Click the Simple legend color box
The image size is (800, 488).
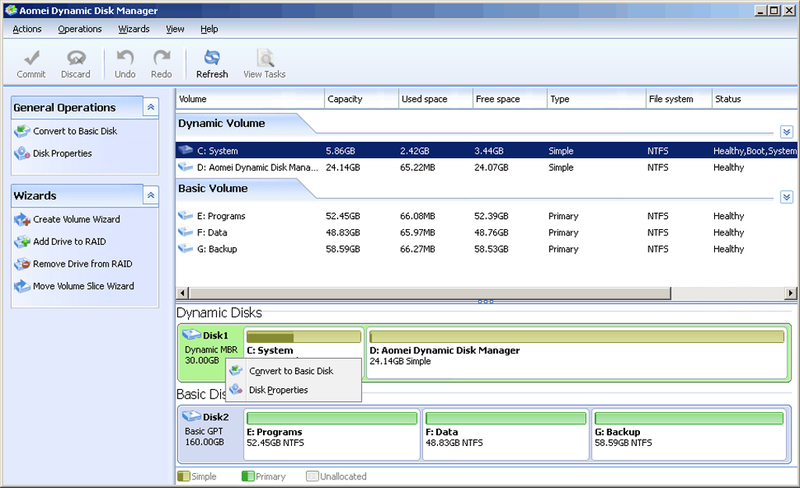coord(184,476)
